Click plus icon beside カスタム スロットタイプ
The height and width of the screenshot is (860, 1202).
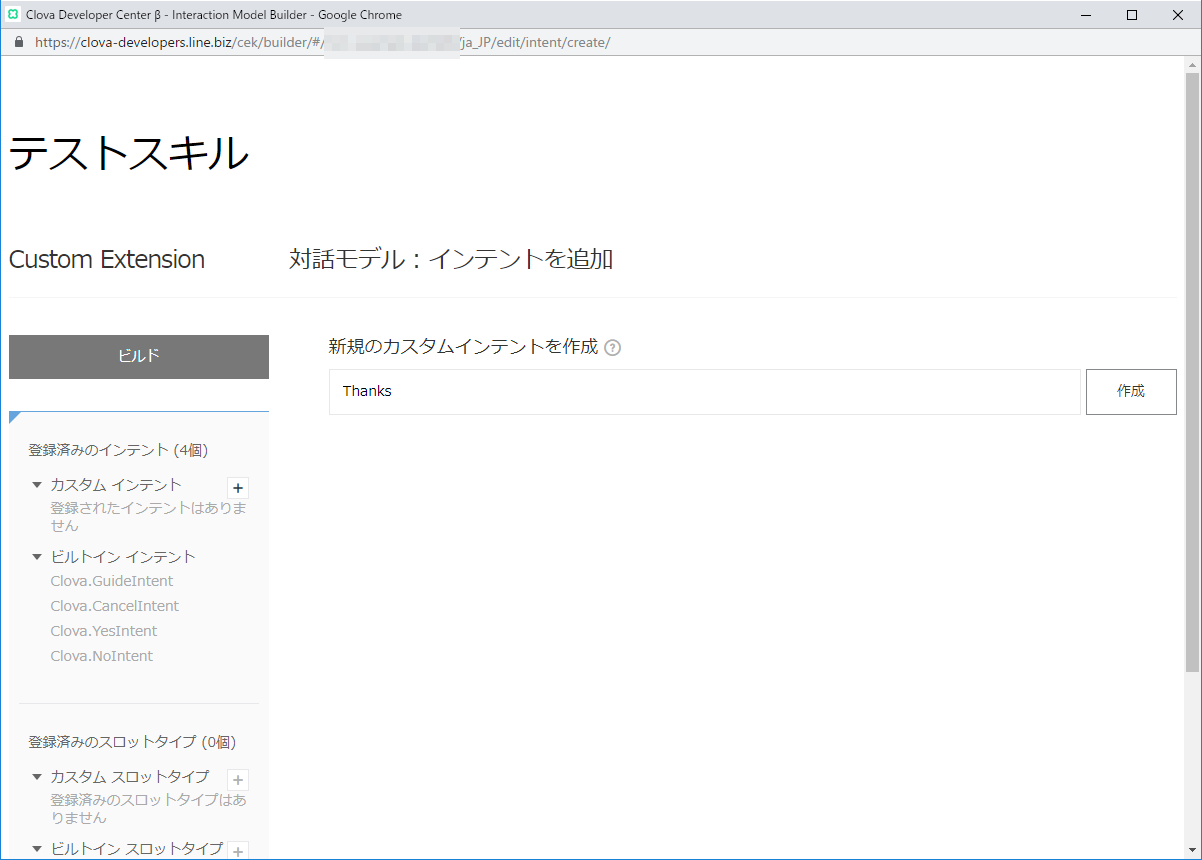[238, 780]
